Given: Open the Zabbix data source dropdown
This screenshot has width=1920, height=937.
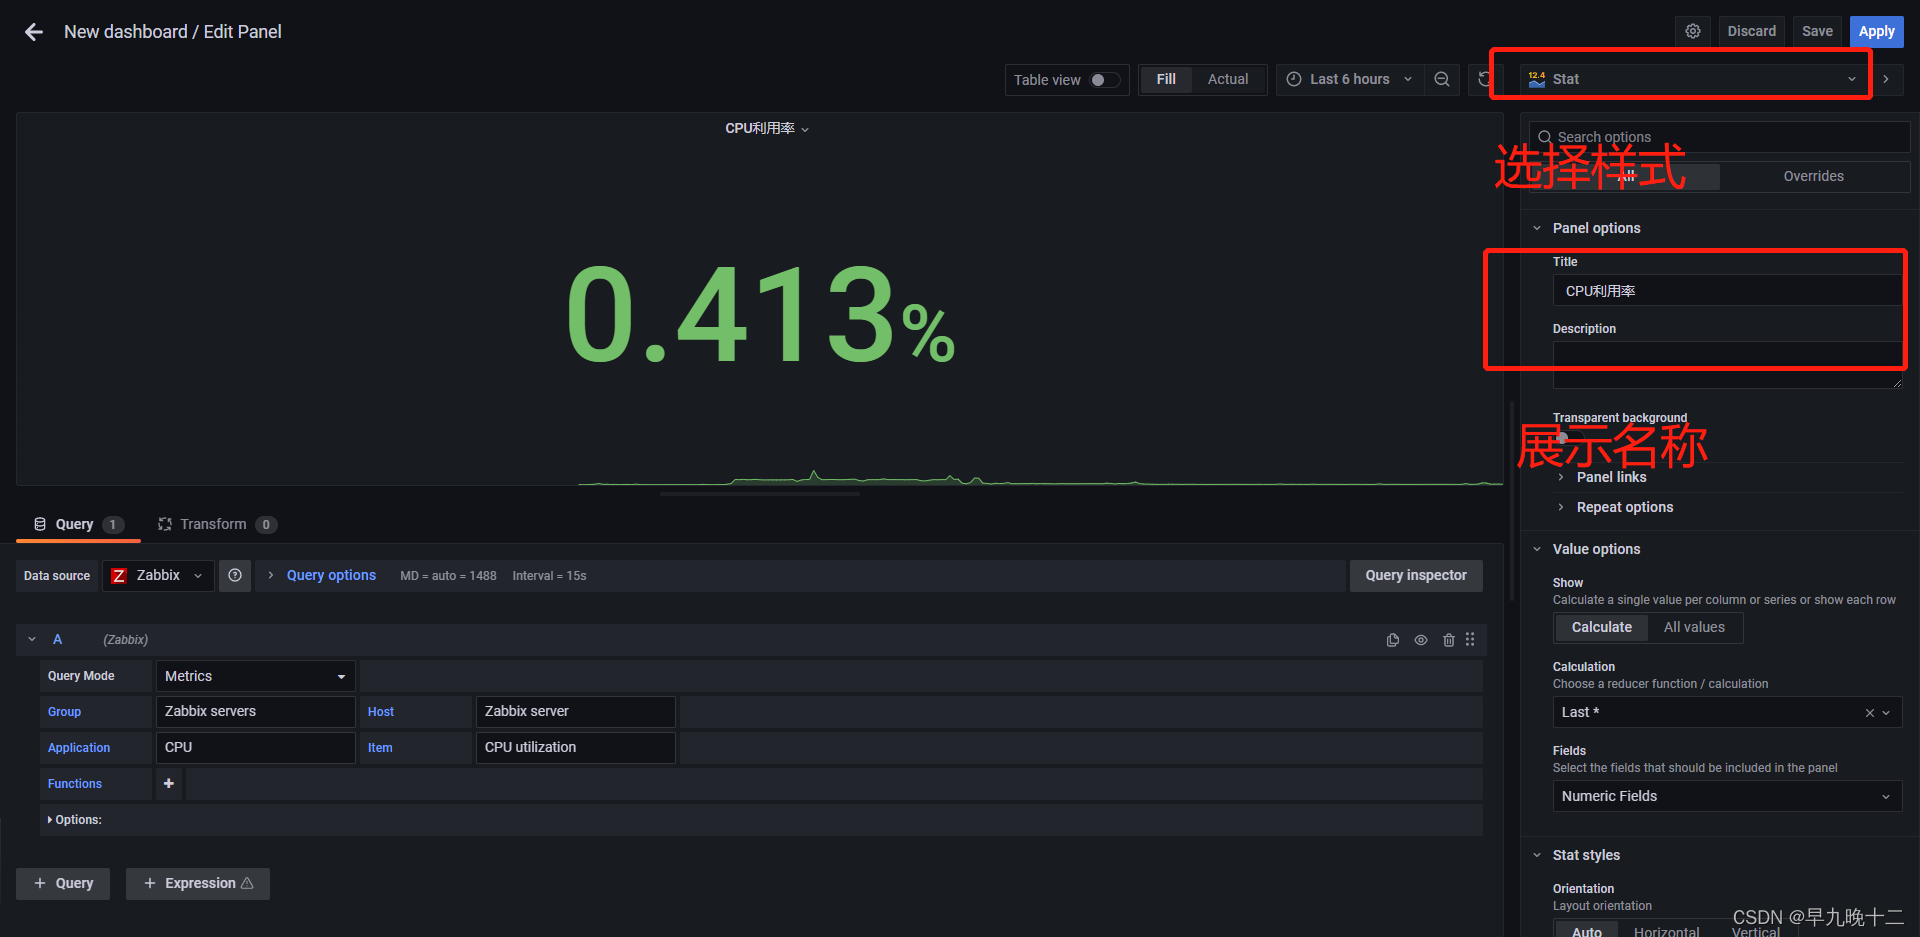Looking at the screenshot, I should [x=158, y=575].
